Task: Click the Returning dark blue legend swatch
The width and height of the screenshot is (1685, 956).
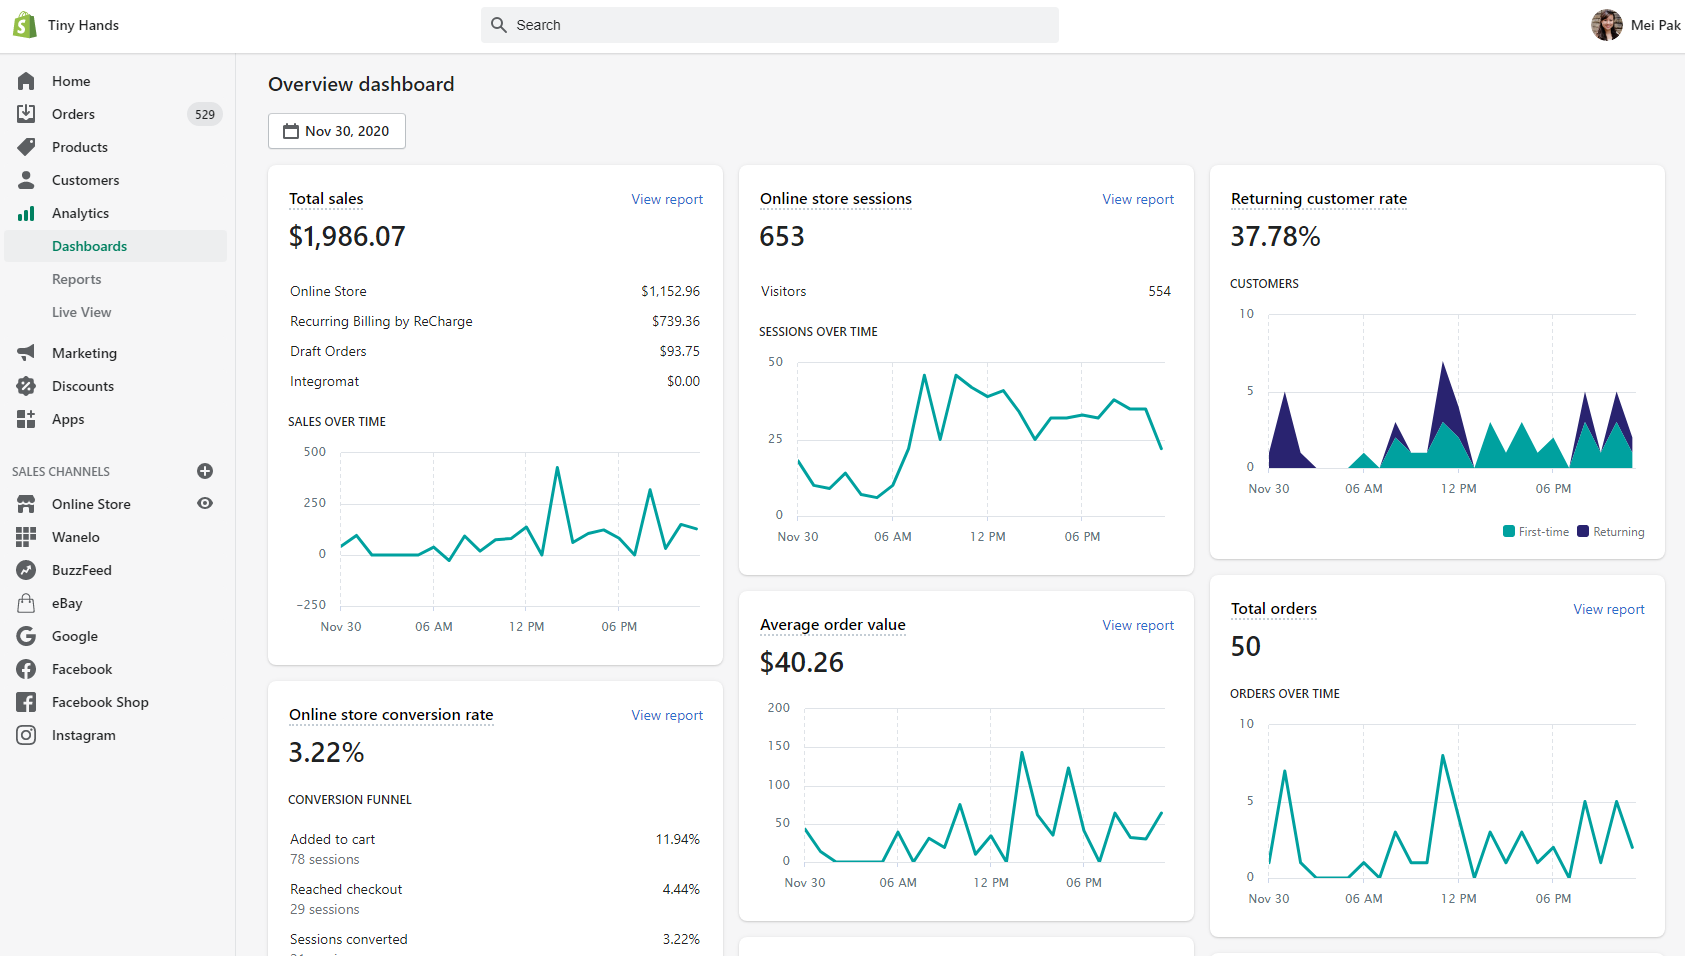Action: [x=1583, y=531]
